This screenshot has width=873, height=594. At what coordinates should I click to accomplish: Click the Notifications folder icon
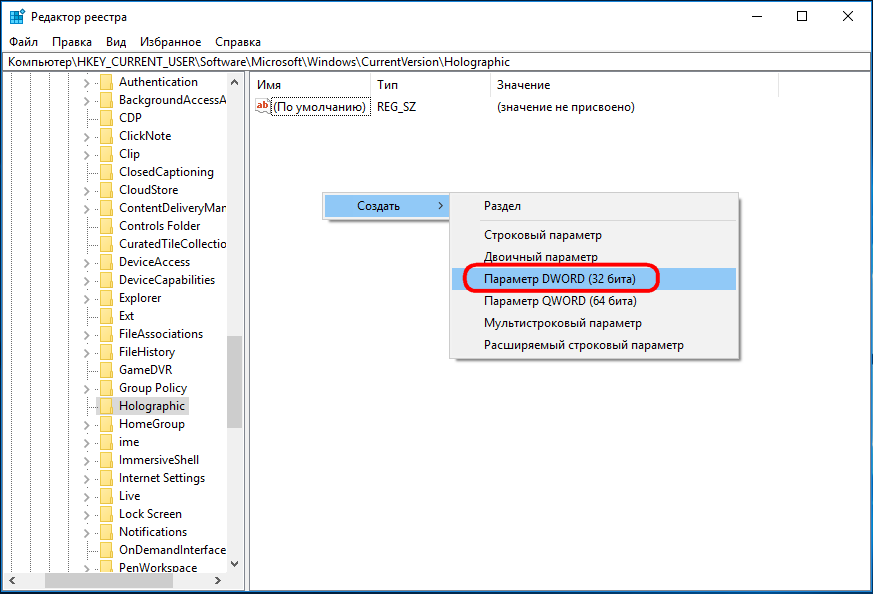pyautogui.click(x=106, y=532)
